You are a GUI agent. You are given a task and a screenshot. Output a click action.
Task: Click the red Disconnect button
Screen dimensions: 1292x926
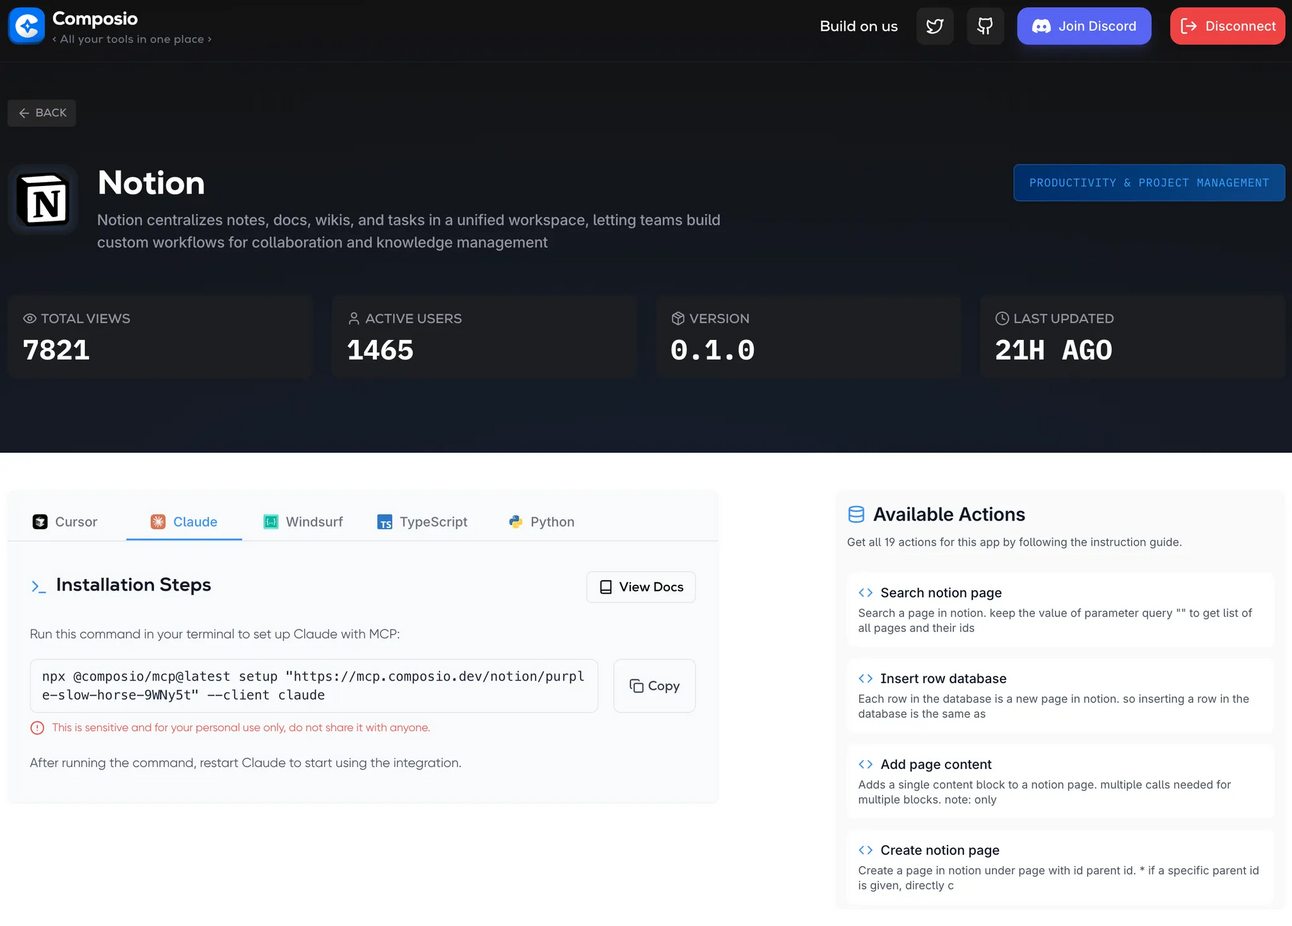1227,26
